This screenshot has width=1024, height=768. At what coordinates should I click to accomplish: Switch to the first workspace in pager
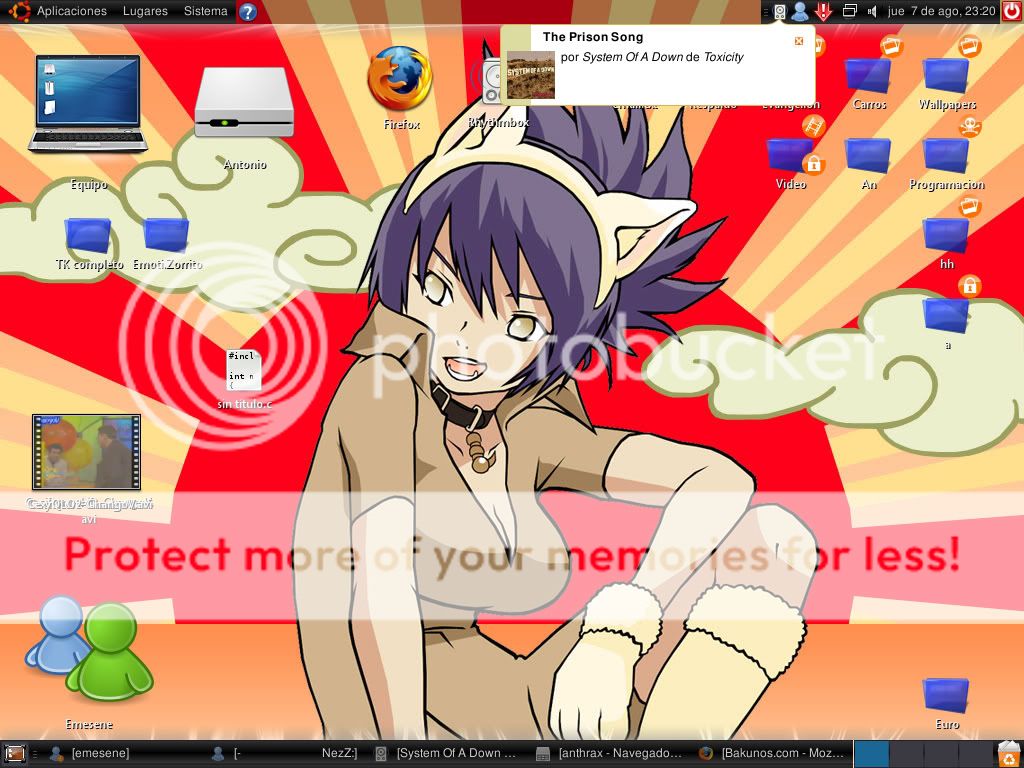871,754
